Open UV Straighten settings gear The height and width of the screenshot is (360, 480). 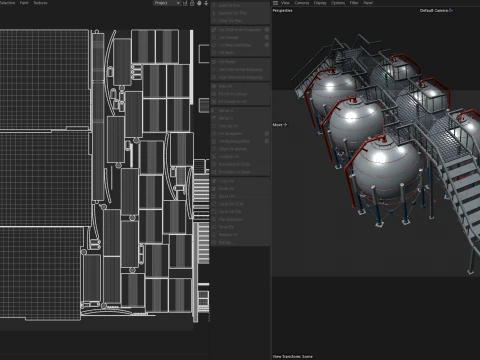pos(267,133)
